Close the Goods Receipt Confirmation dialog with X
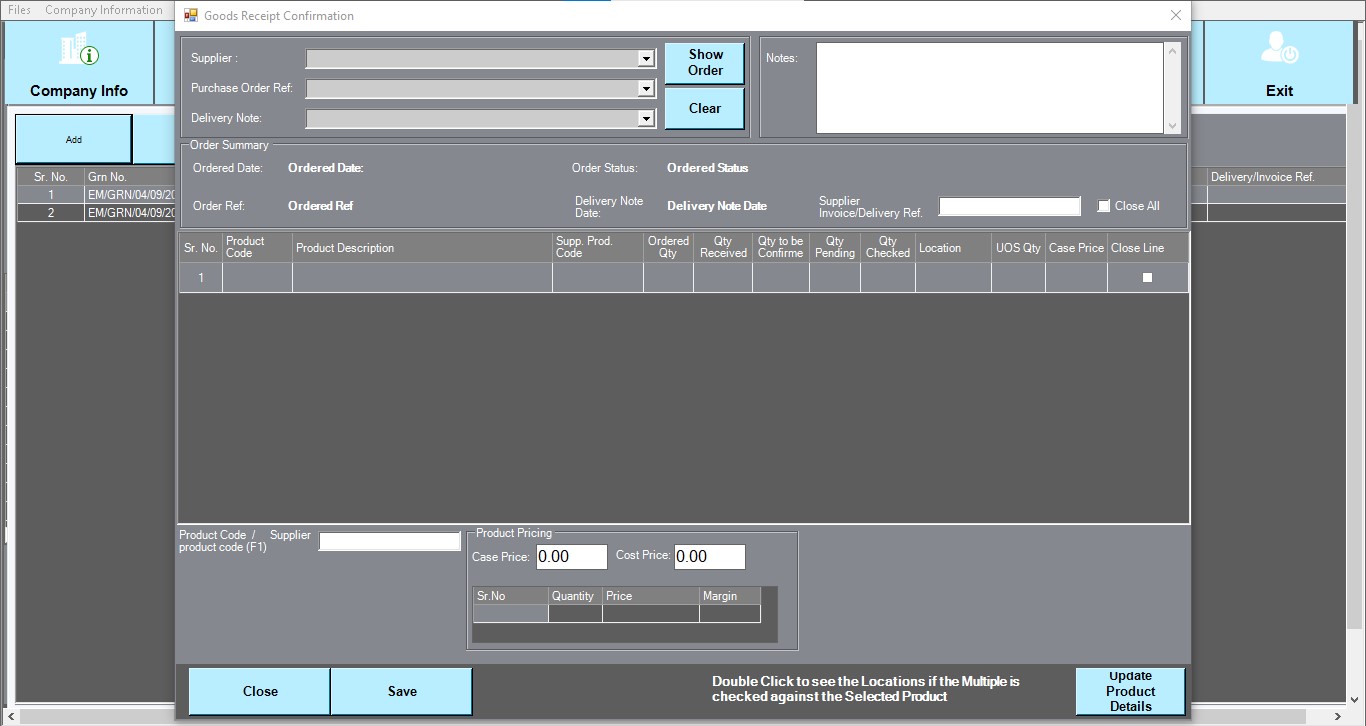The width and height of the screenshot is (1366, 726). (x=1176, y=15)
